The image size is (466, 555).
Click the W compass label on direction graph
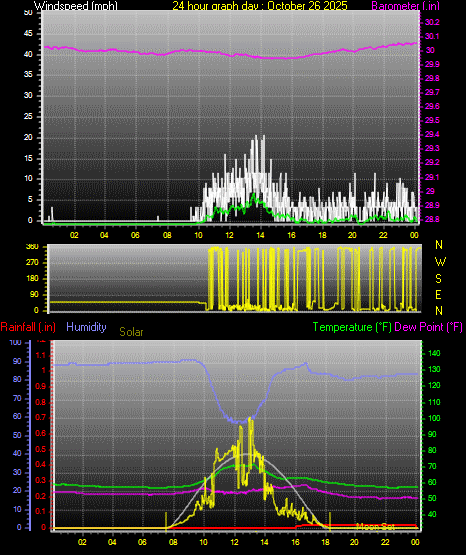[x=440, y=262]
